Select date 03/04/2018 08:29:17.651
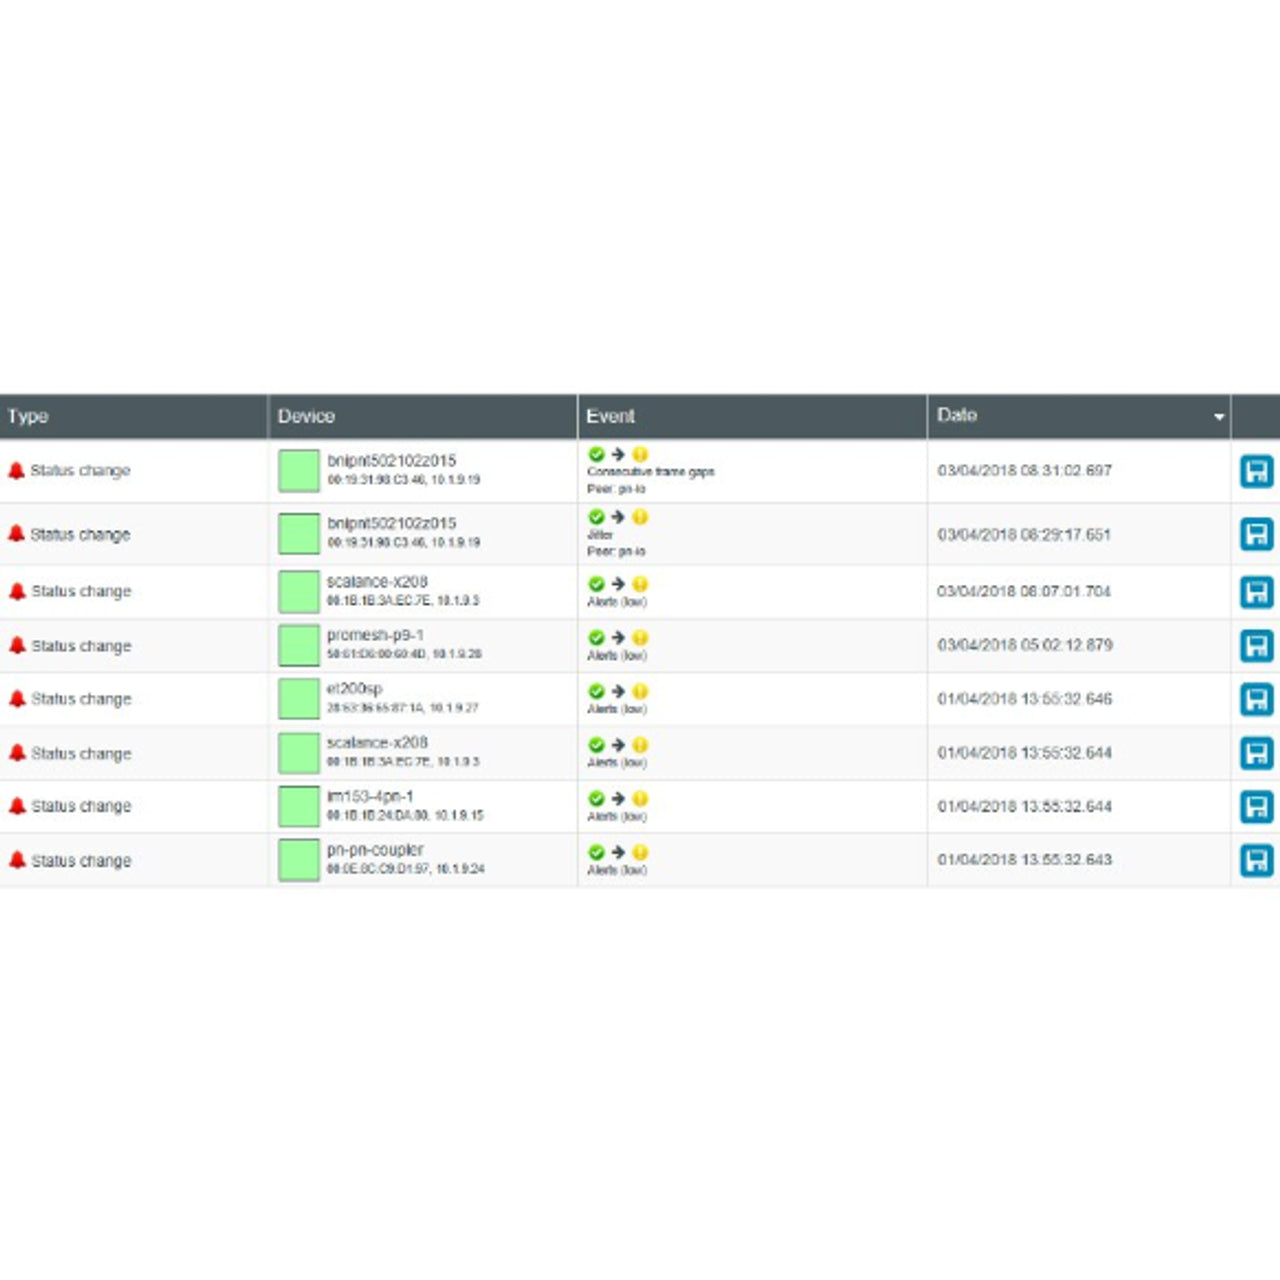Image resolution: width=1280 pixels, height=1280 pixels. coord(1024,534)
